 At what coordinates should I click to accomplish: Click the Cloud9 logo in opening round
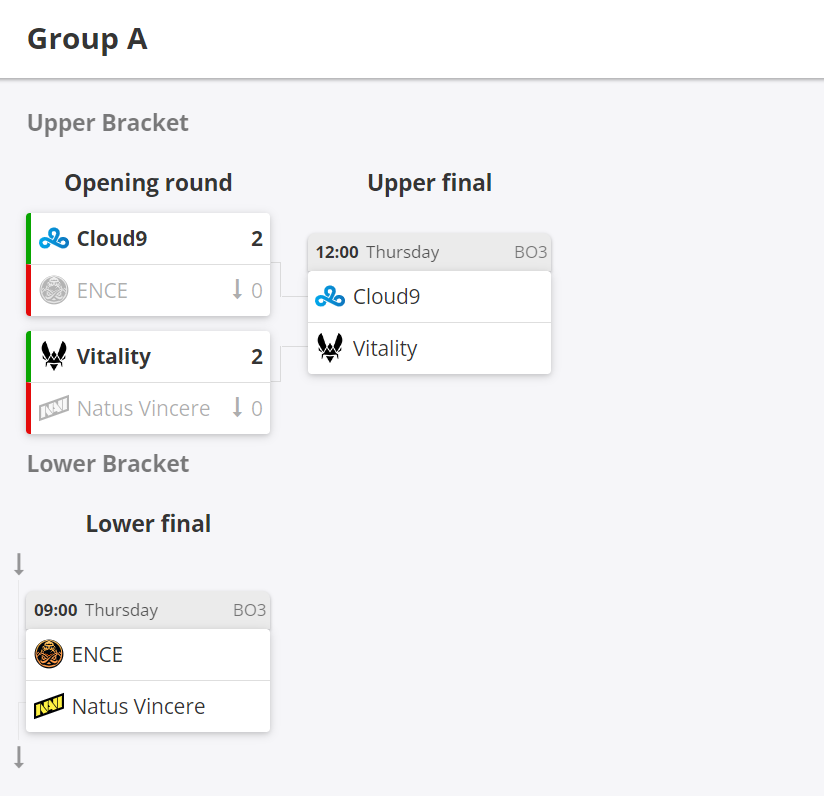pos(54,239)
